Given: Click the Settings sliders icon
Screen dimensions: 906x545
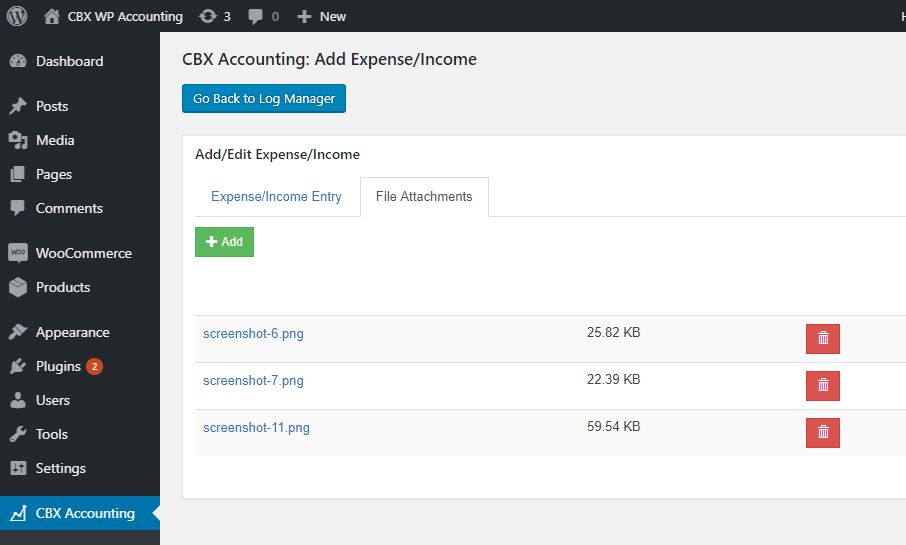Looking at the screenshot, I should click(18, 468).
